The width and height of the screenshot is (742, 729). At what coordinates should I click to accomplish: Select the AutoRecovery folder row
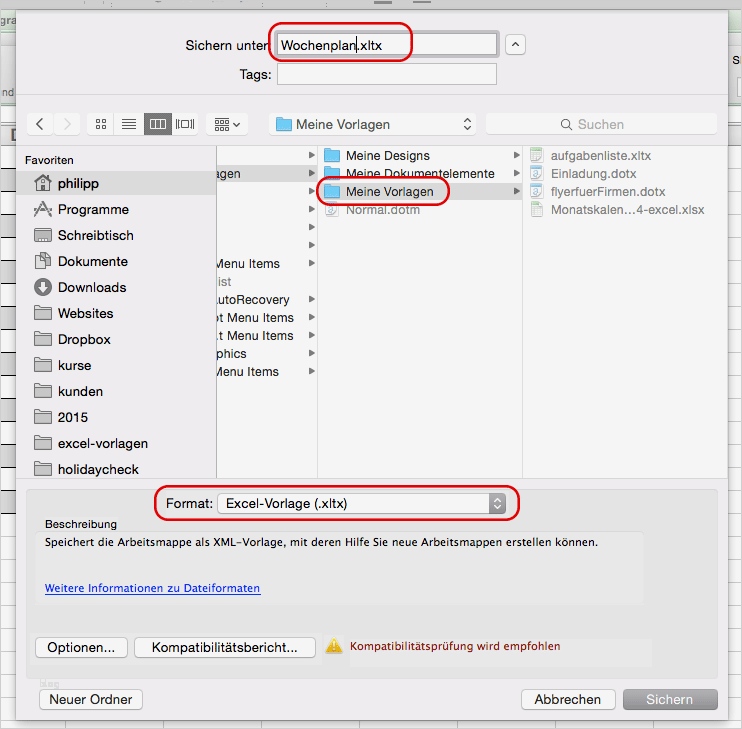266,299
